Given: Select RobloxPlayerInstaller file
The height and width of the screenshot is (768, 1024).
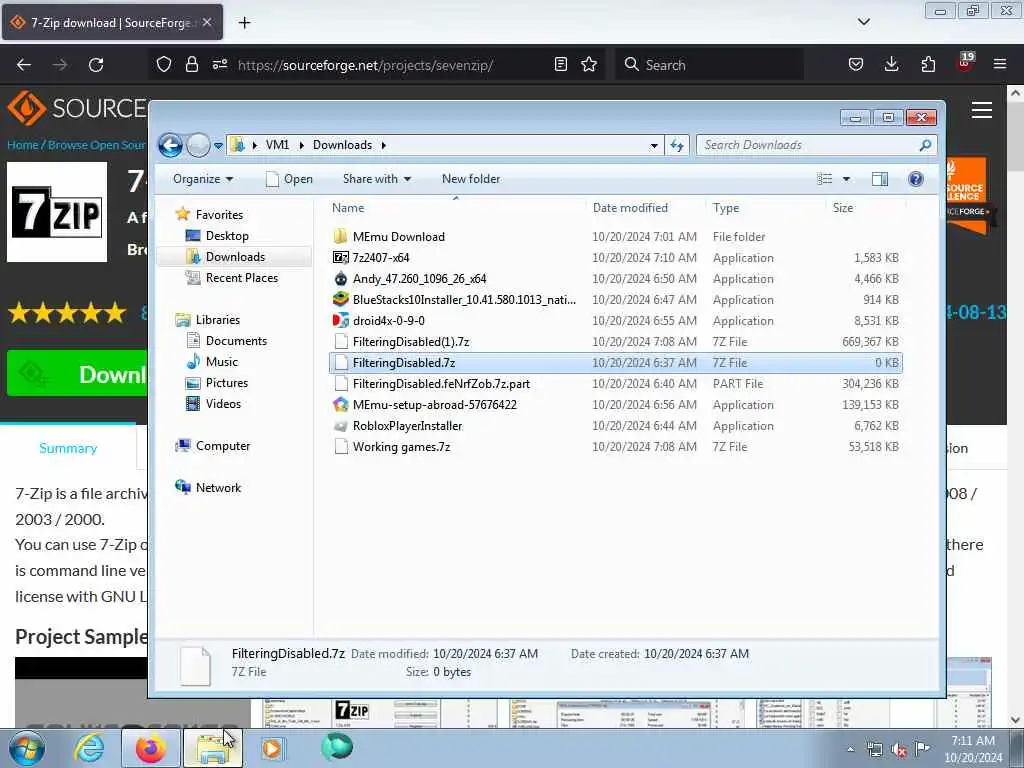Looking at the screenshot, I should click(x=615, y=426).
